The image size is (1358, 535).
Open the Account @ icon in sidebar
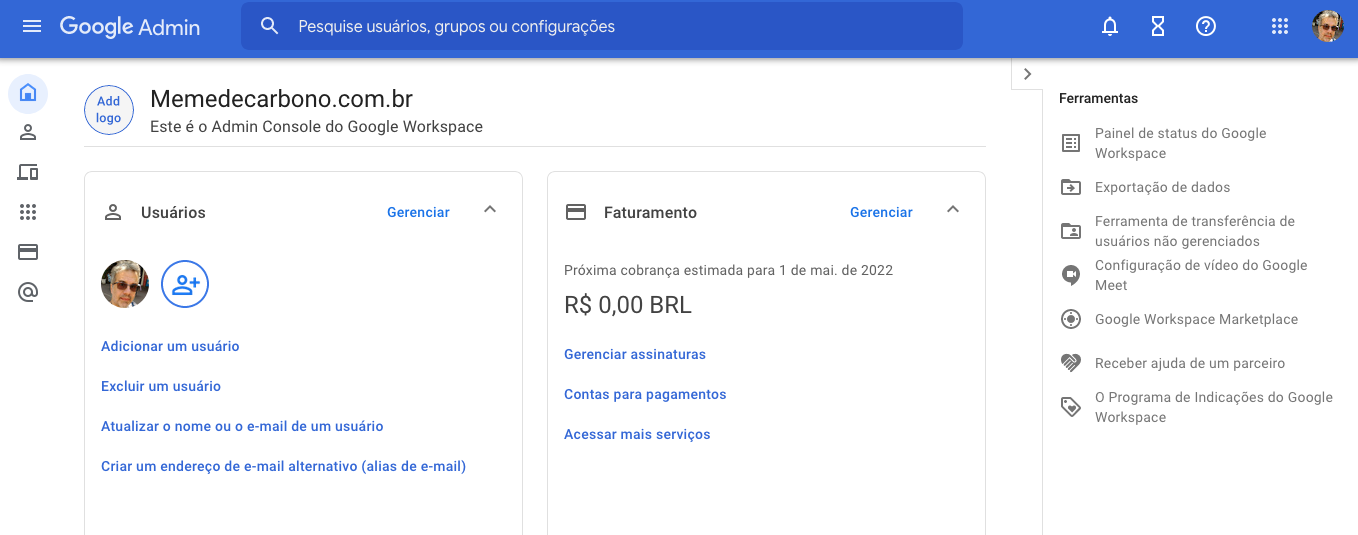(x=28, y=292)
